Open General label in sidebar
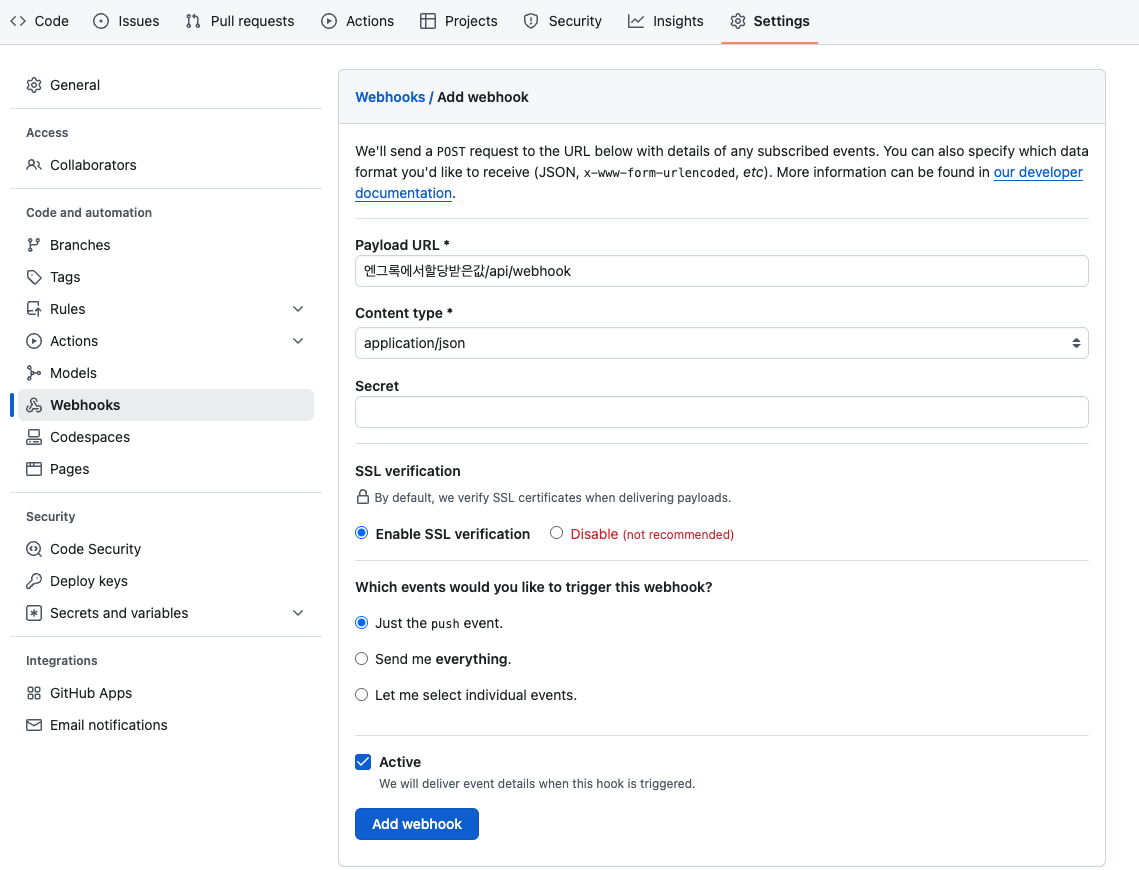The image size is (1139, 870). (x=75, y=85)
